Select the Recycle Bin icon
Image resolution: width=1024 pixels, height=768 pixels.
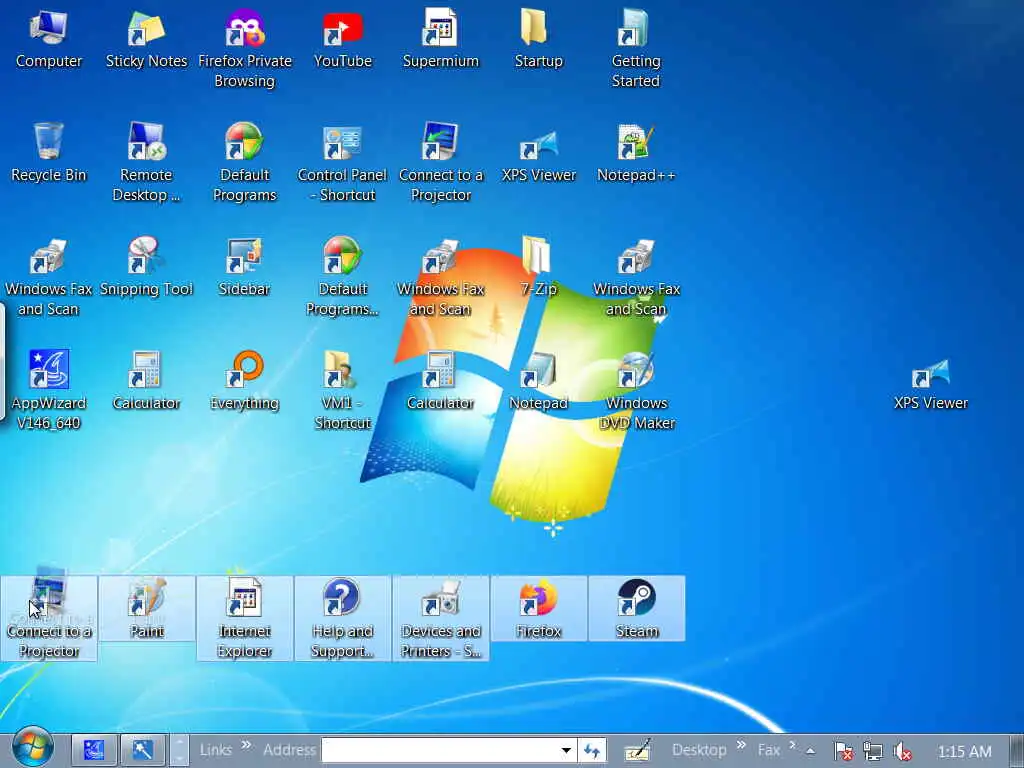coord(48,153)
